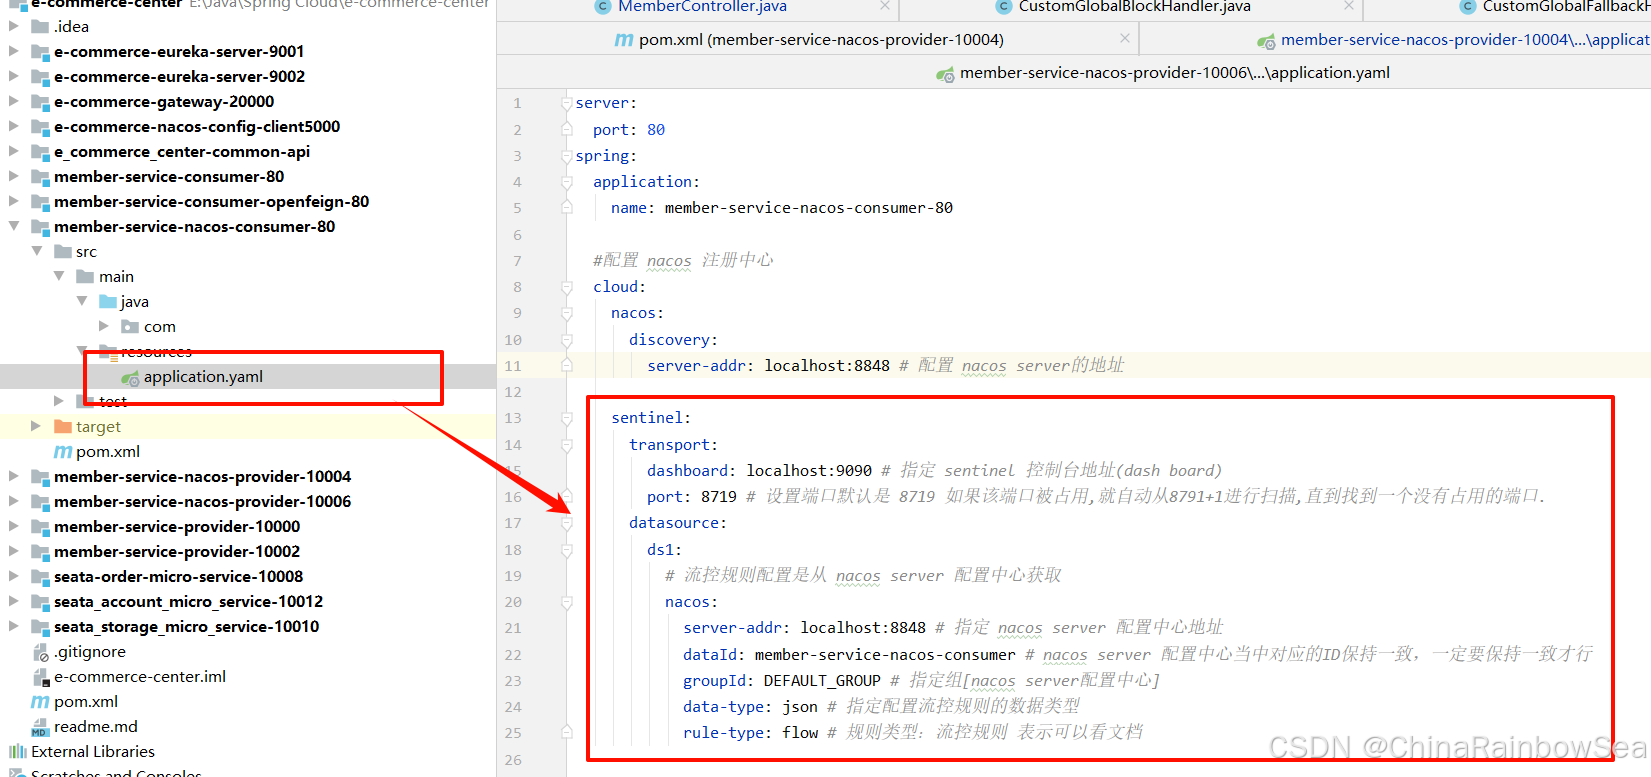Click the application.yaml Spring file icon
The image size is (1651, 777).
click(130, 377)
